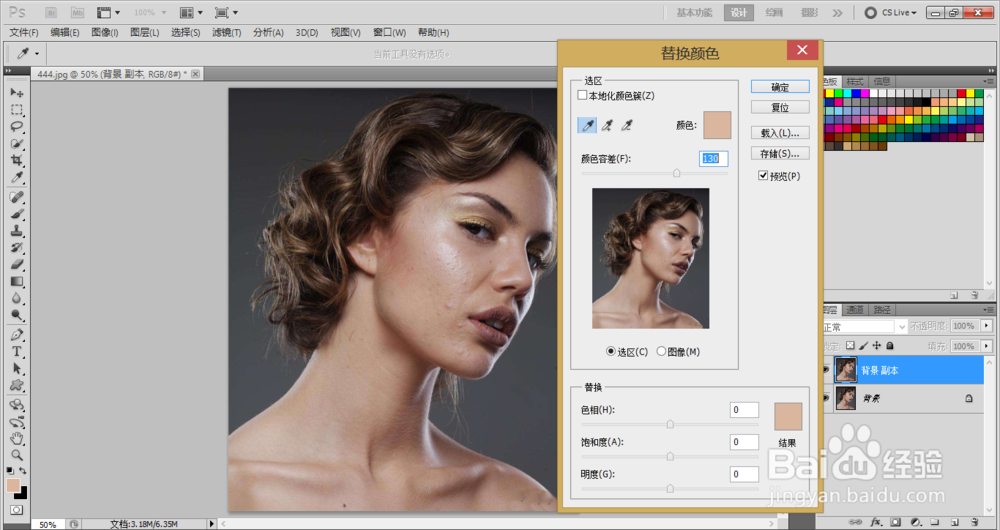Select the Lasso tool

[17, 126]
